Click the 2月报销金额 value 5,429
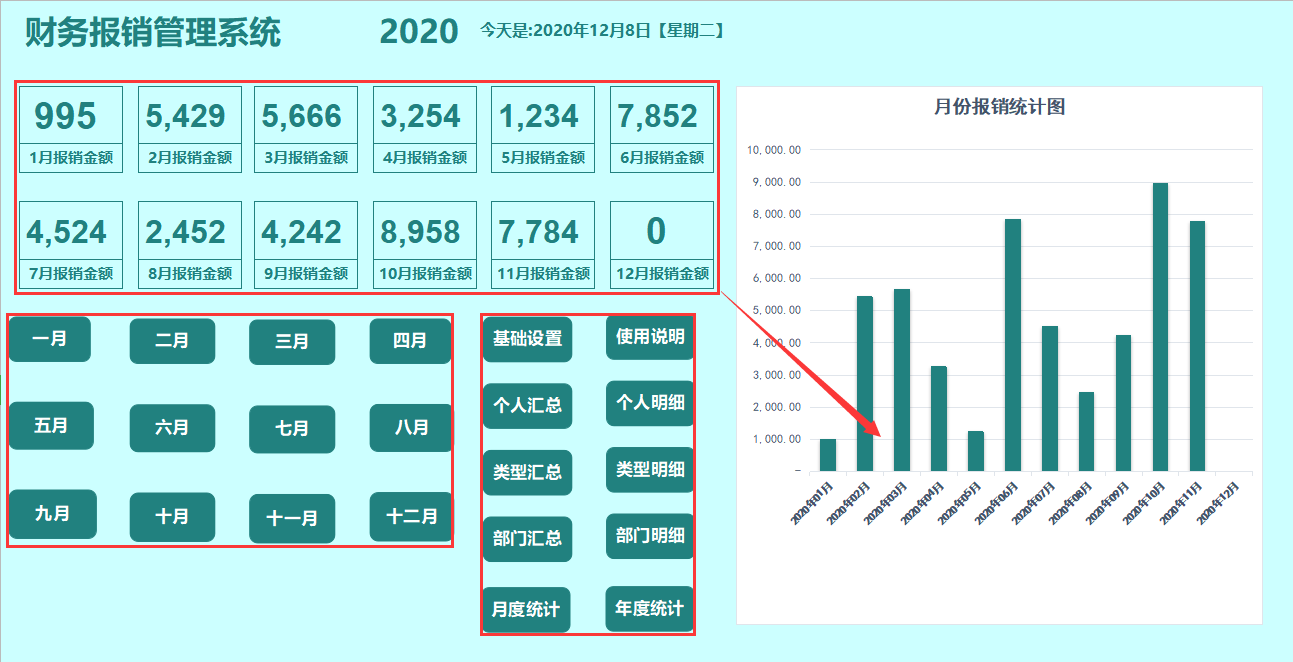The height and width of the screenshot is (662, 1293). (x=186, y=116)
